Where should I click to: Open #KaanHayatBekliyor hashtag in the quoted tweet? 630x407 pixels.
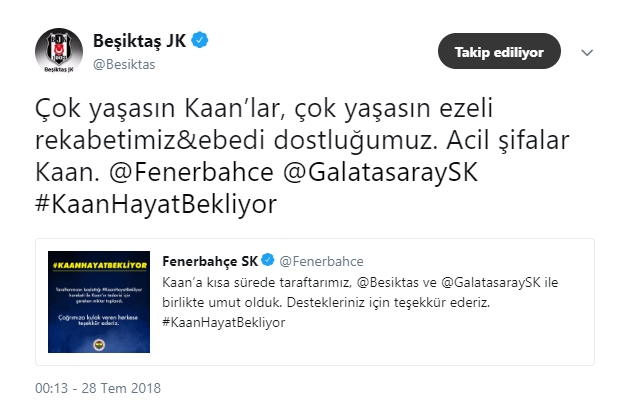point(224,322)
